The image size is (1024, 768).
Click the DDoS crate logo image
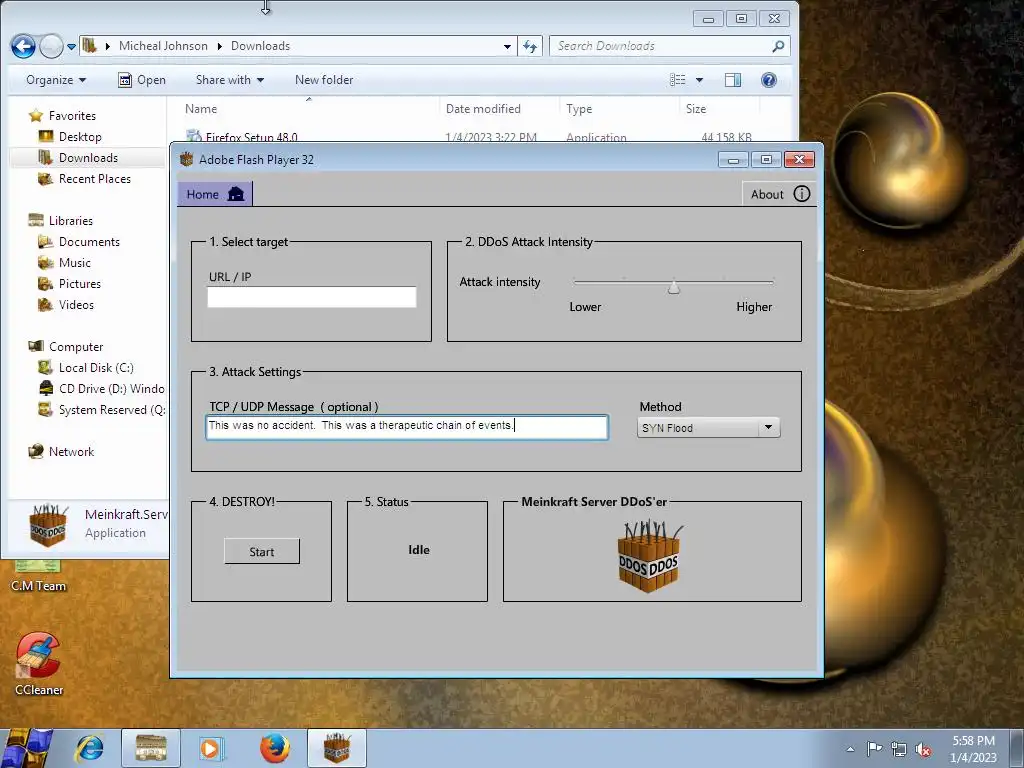click(649, 556)
